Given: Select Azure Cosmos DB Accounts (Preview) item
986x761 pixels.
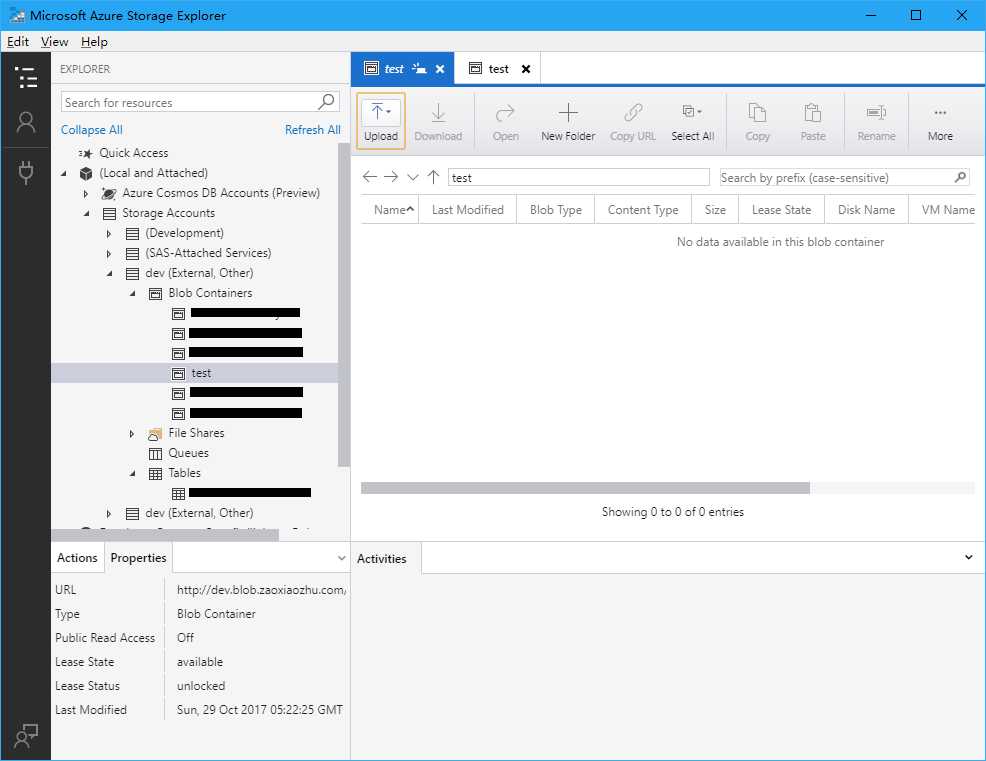Looking at the screenshot, I should coord(221,193).
